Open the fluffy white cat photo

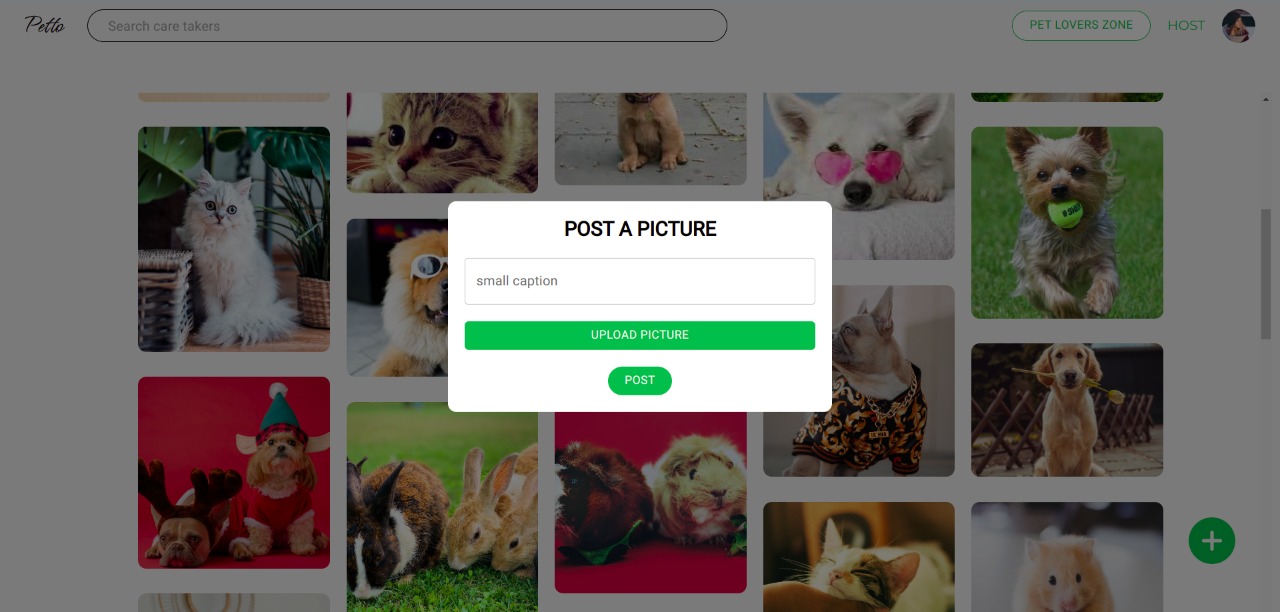[234, 239]
